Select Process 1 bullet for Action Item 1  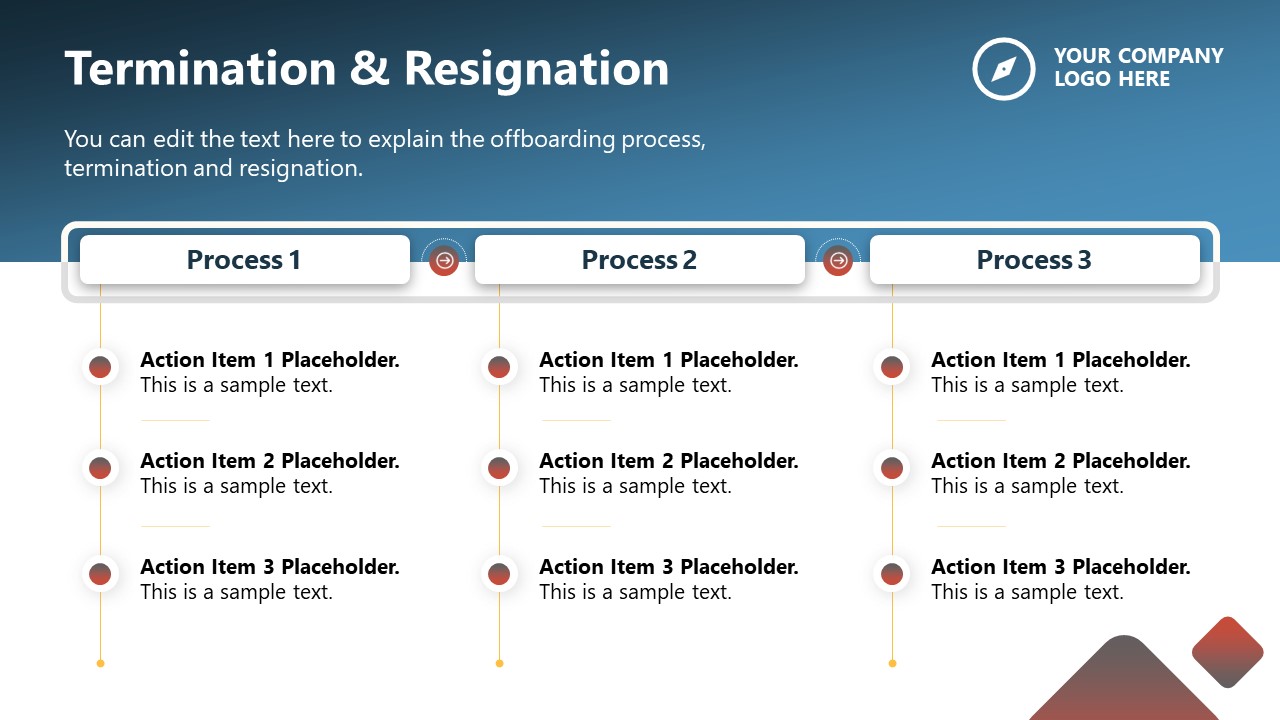tap(100, 367)
